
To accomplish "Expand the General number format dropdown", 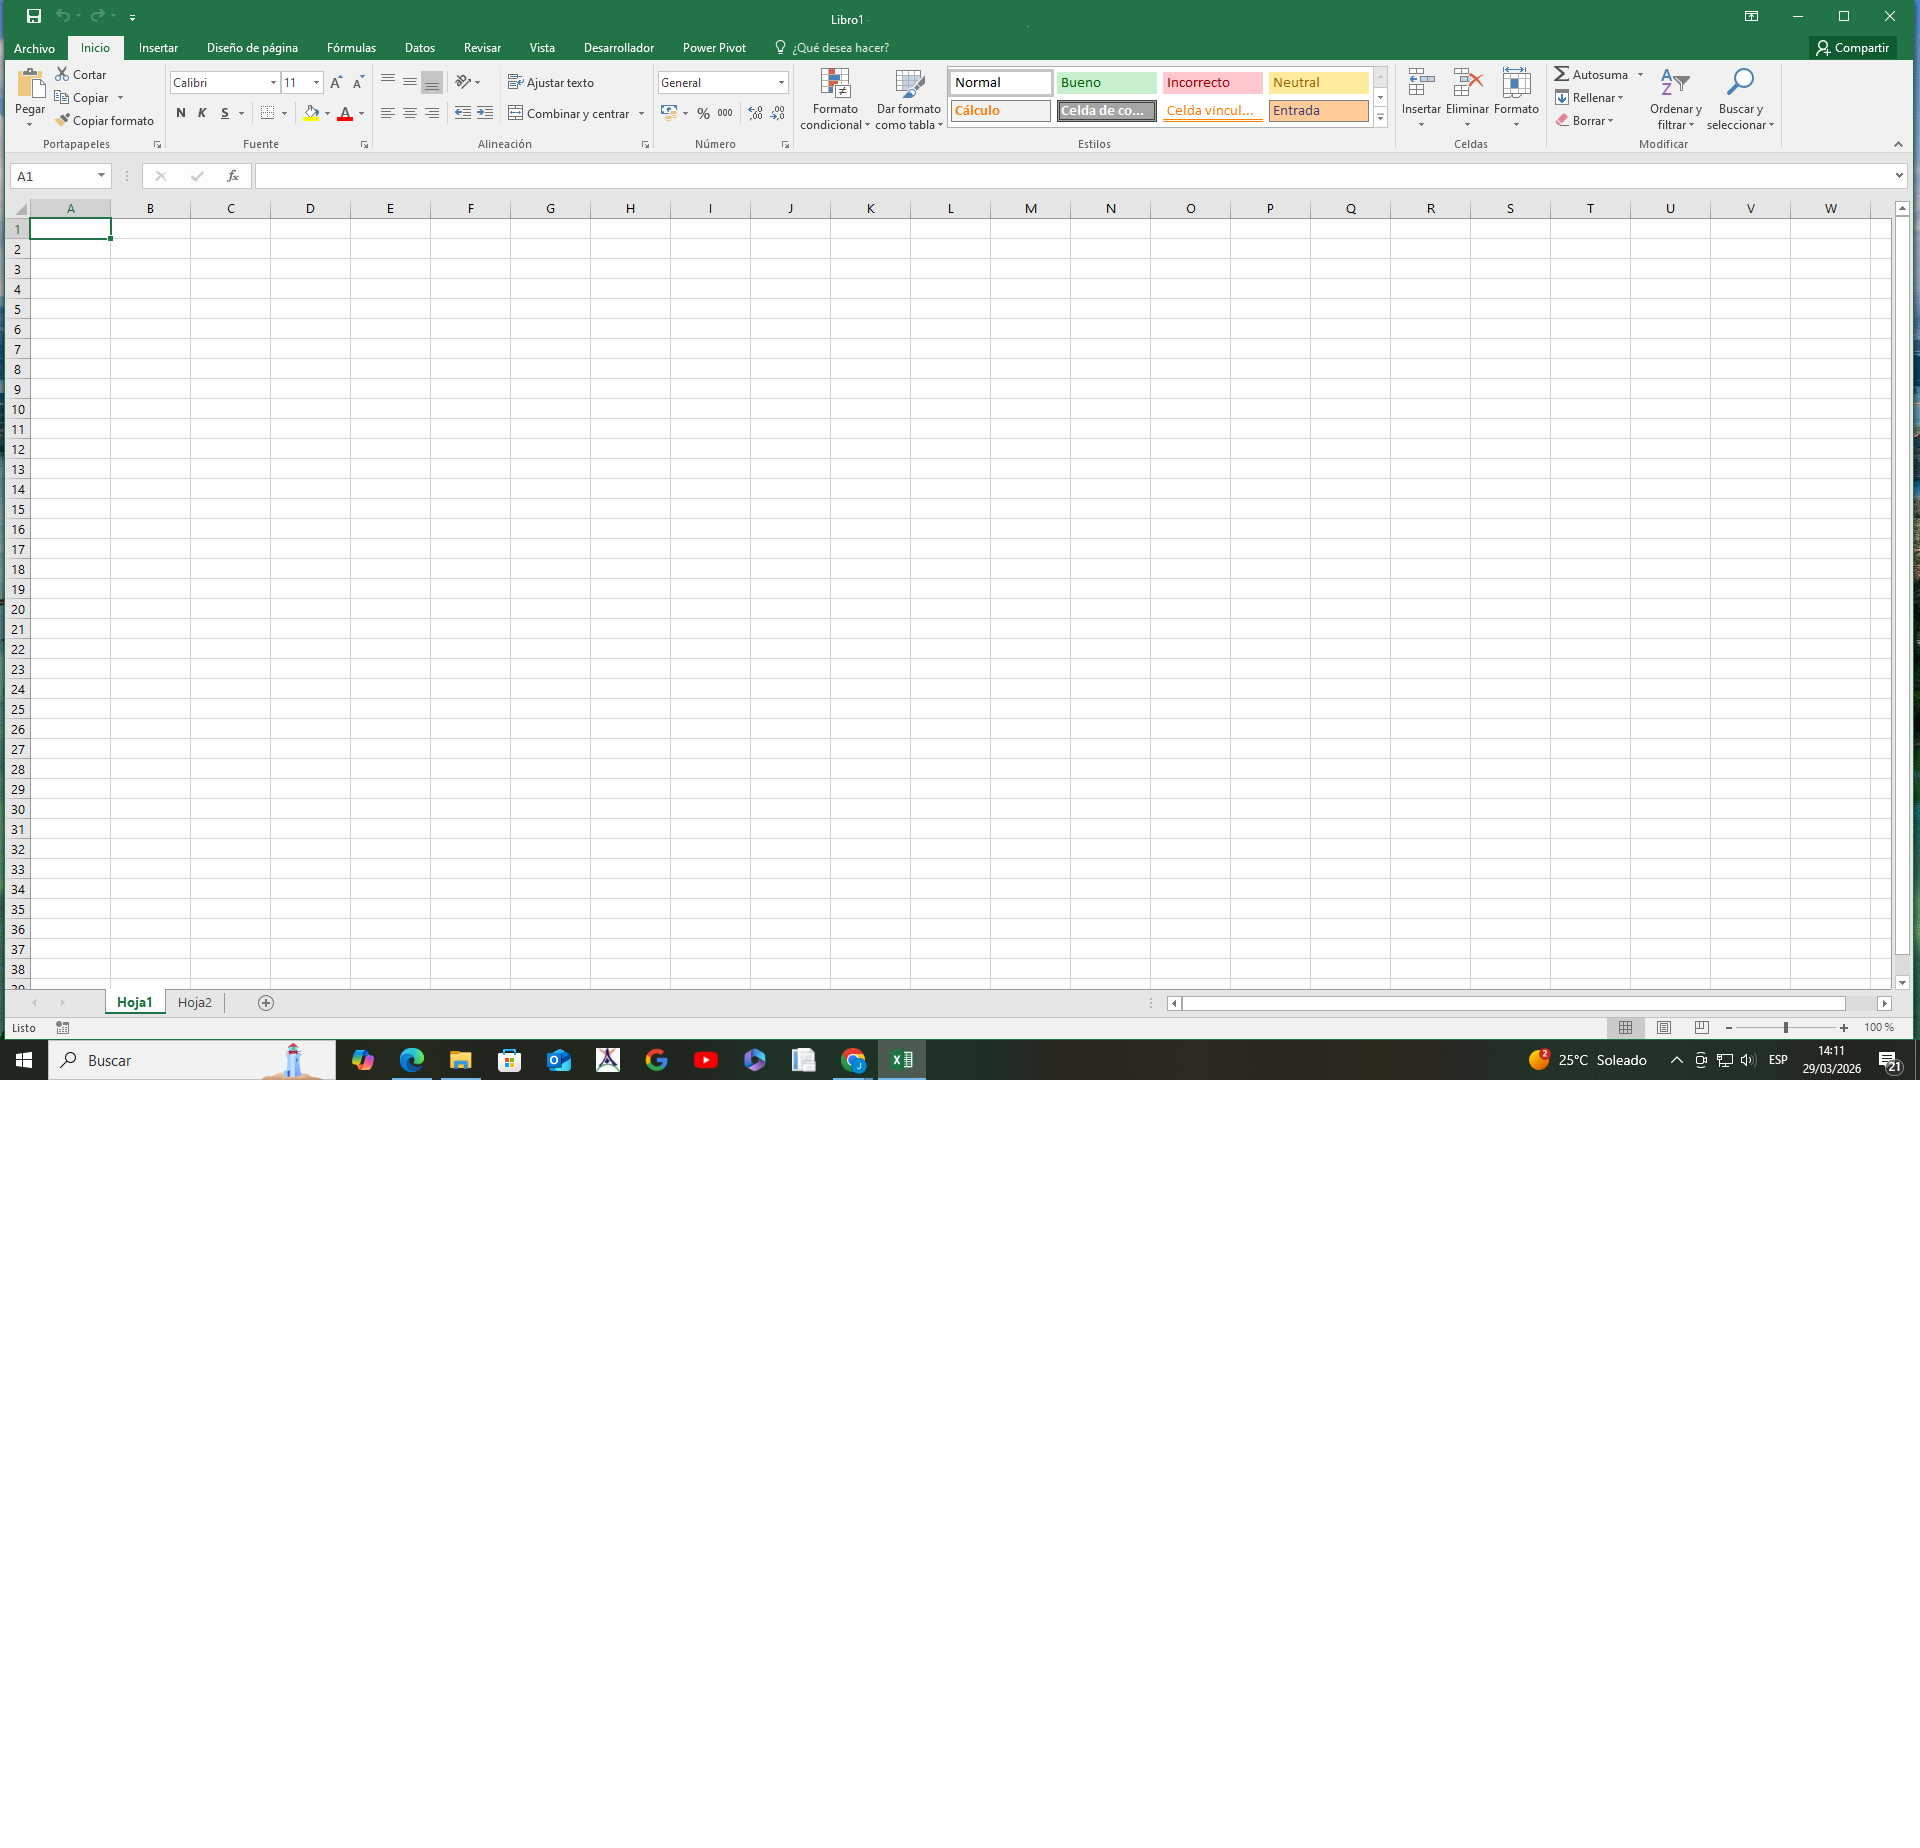I will pos(780,82).
